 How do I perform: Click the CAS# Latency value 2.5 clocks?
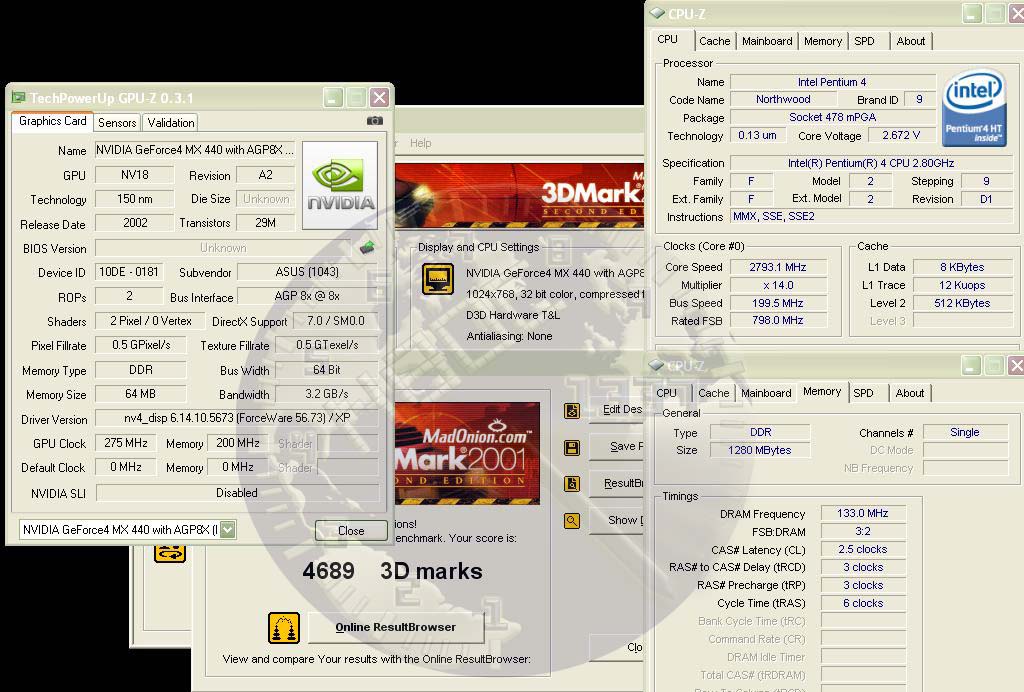tap(863, 549)
